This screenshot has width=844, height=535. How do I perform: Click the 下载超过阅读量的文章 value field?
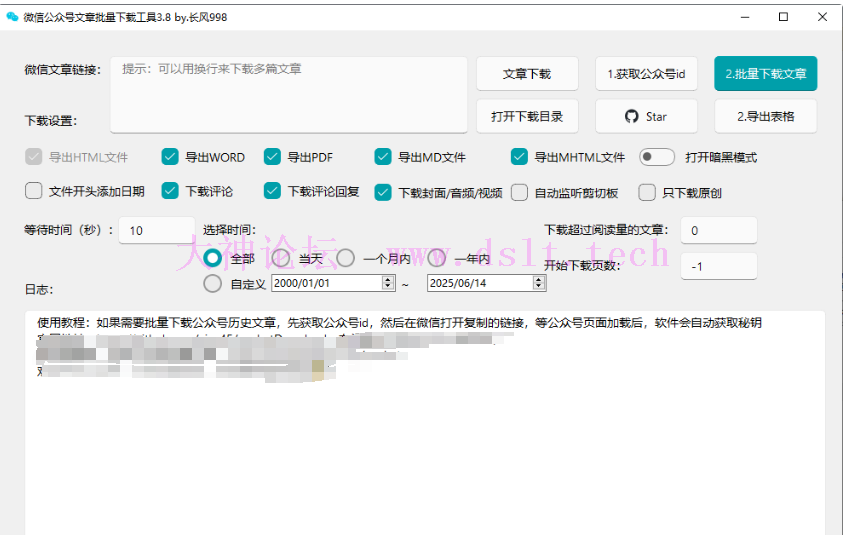point(719,230)
